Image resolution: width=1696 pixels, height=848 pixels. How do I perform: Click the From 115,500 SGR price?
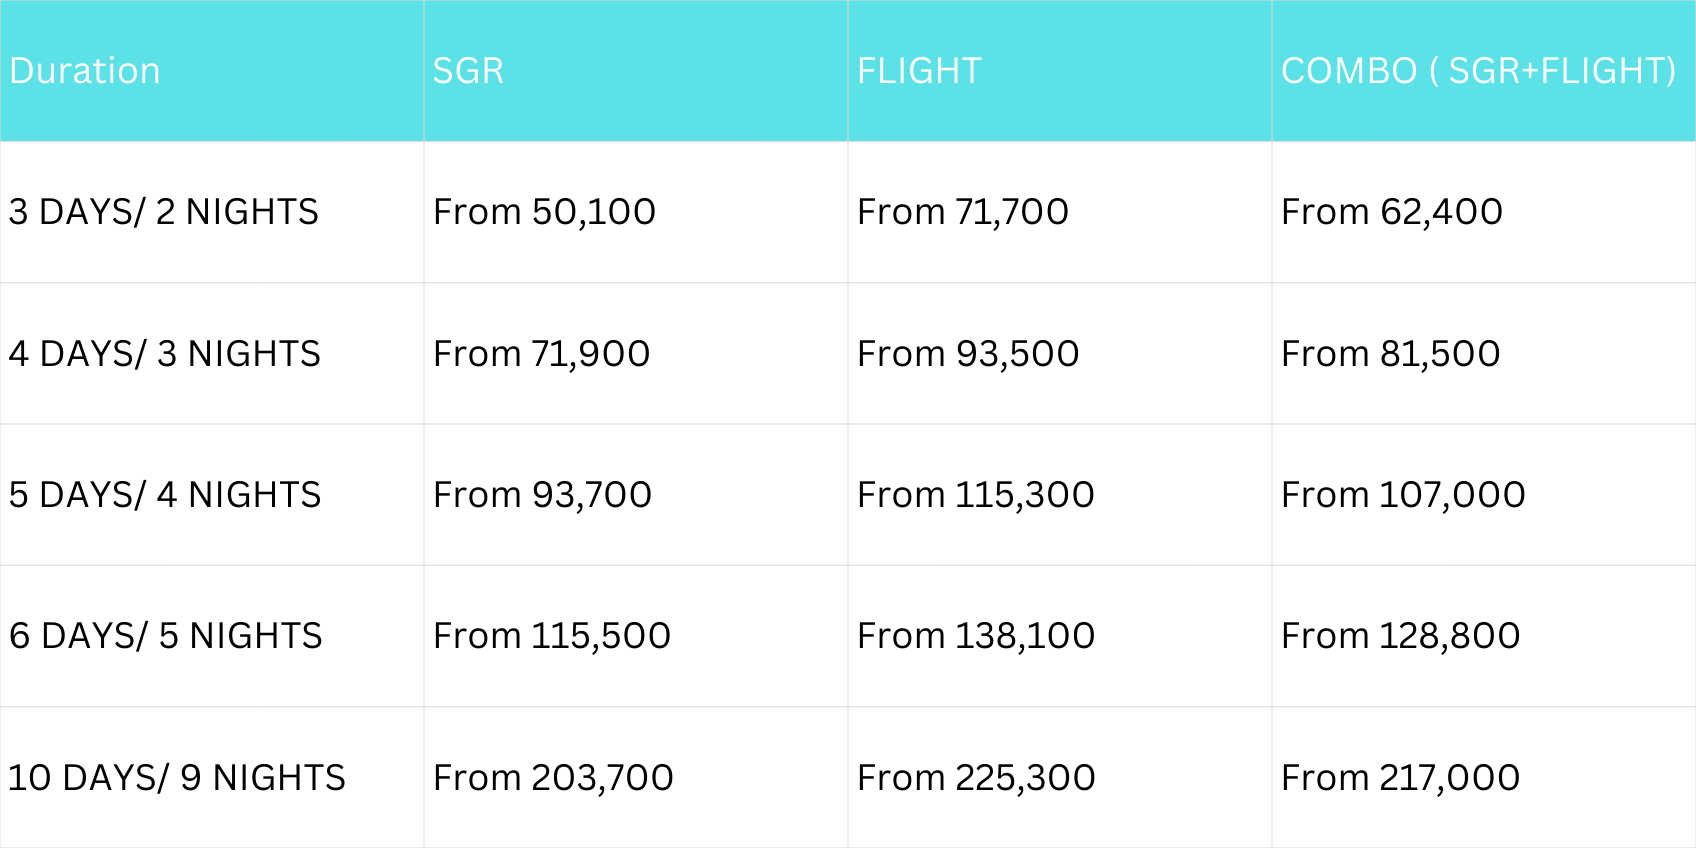tap(551, 636)
